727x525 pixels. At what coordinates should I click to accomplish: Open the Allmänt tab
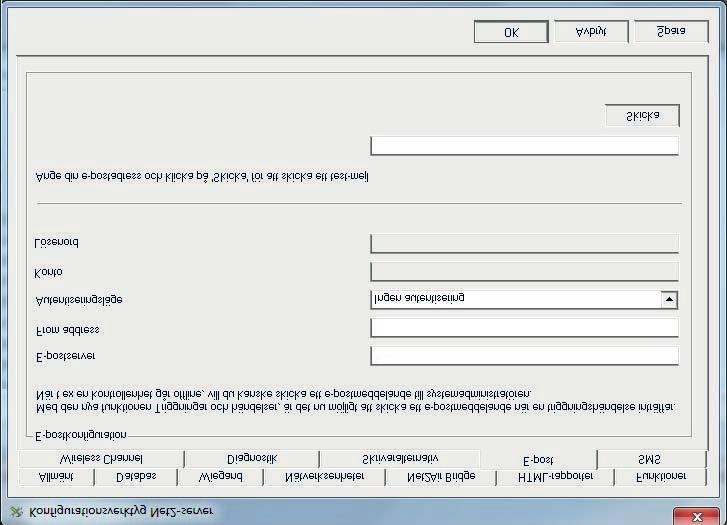pyautogui.click(x=56, y=477)
